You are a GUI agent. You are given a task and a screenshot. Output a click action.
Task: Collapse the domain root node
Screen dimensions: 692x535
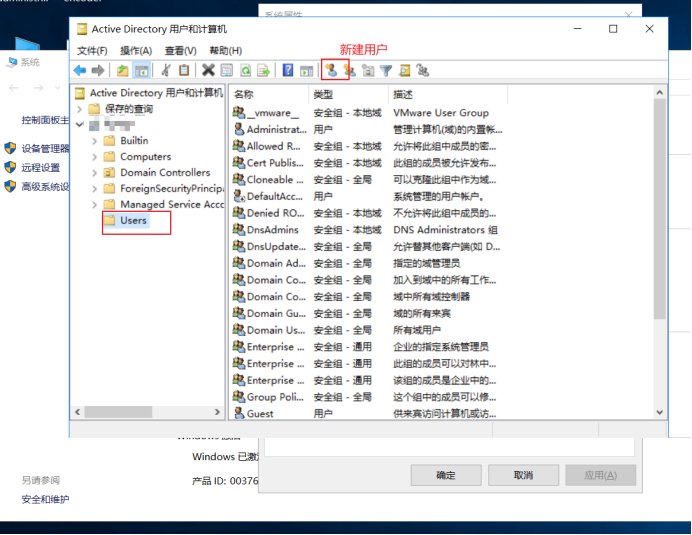79,124
